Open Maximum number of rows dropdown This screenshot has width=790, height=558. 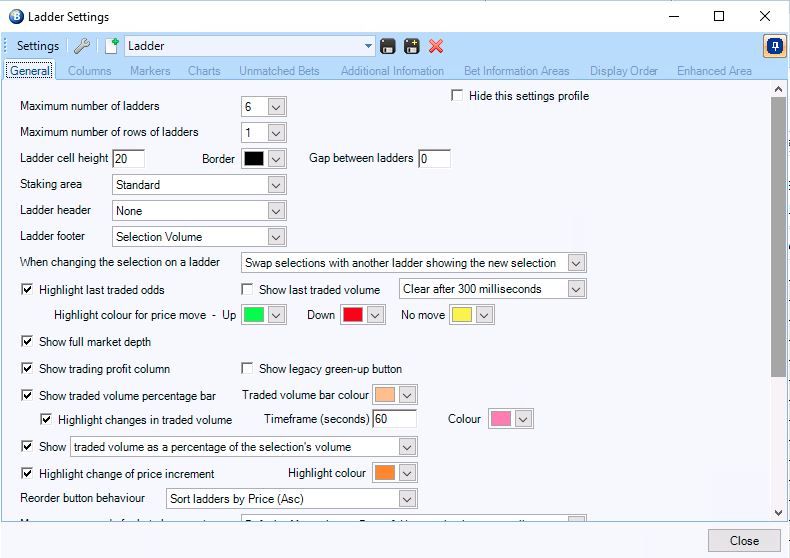[276, 133]
